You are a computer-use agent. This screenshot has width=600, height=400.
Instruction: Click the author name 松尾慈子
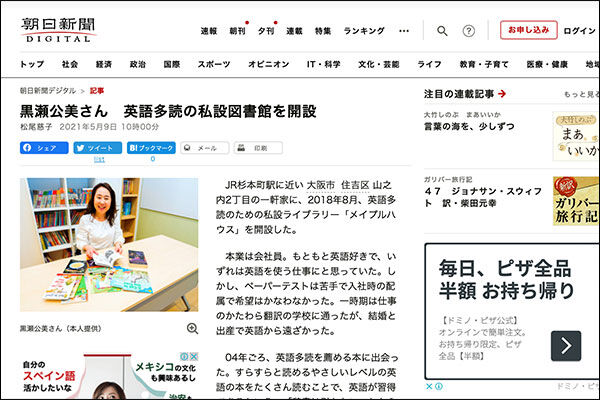[36, 127]
